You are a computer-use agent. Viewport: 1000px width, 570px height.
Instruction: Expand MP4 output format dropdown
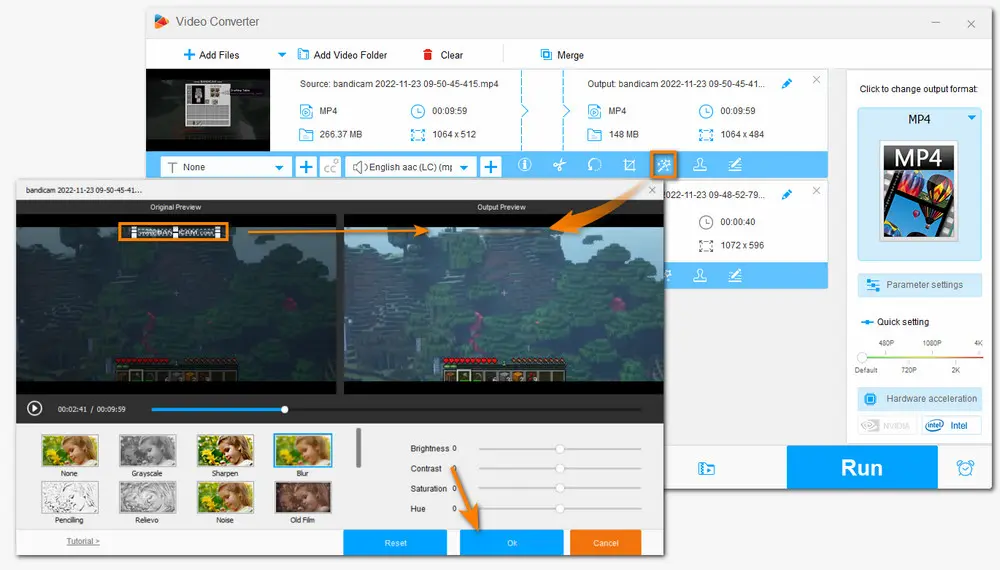(971, 118)
